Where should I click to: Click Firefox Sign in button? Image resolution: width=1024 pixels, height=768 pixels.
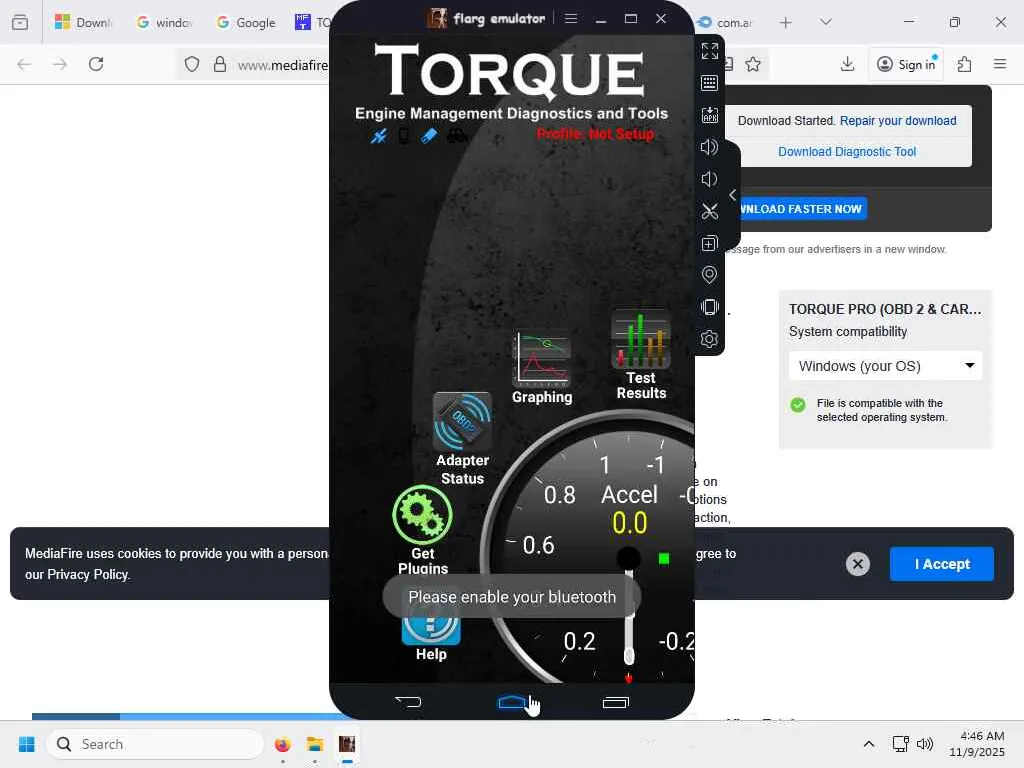coord(906,64)
